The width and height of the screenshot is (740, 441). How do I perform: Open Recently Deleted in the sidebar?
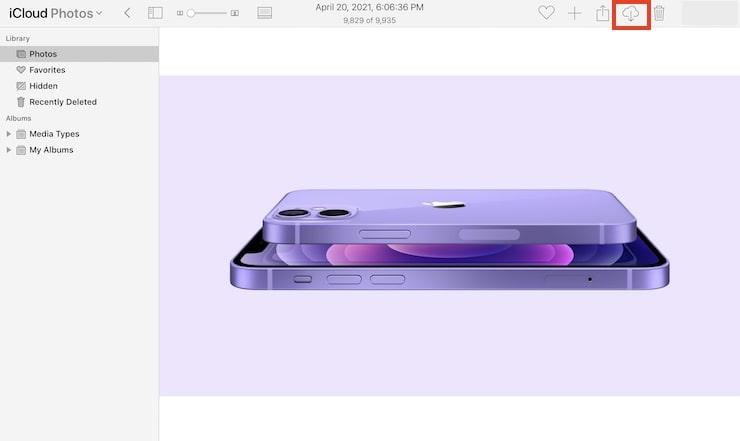79,102
